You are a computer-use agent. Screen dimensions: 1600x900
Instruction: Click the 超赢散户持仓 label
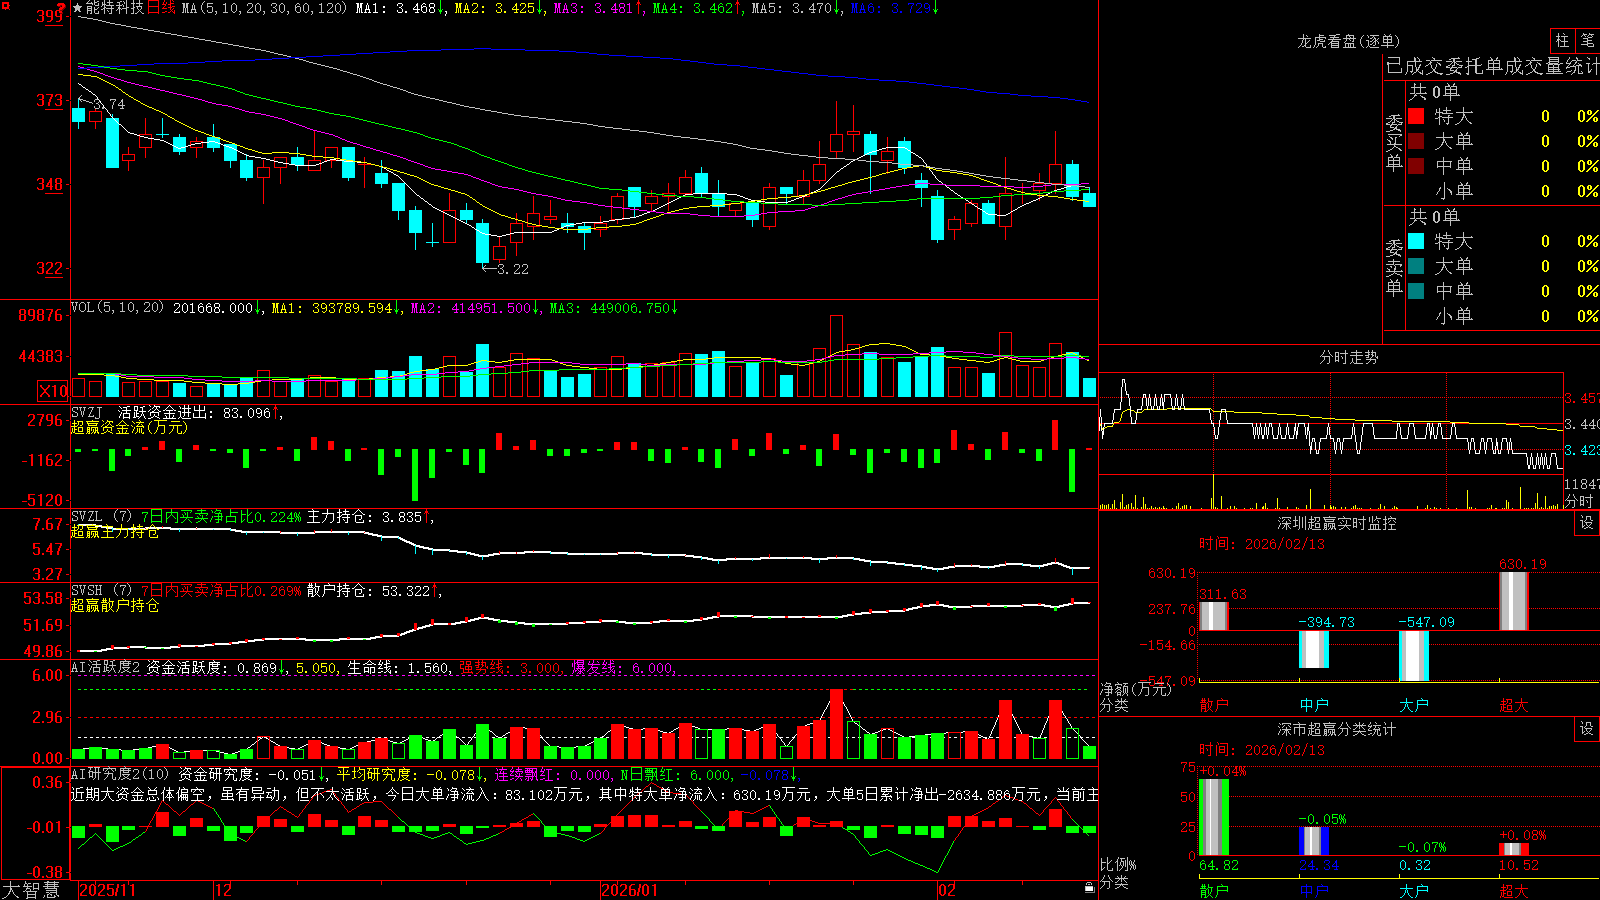pyautogui.click(x=115, y=606)
